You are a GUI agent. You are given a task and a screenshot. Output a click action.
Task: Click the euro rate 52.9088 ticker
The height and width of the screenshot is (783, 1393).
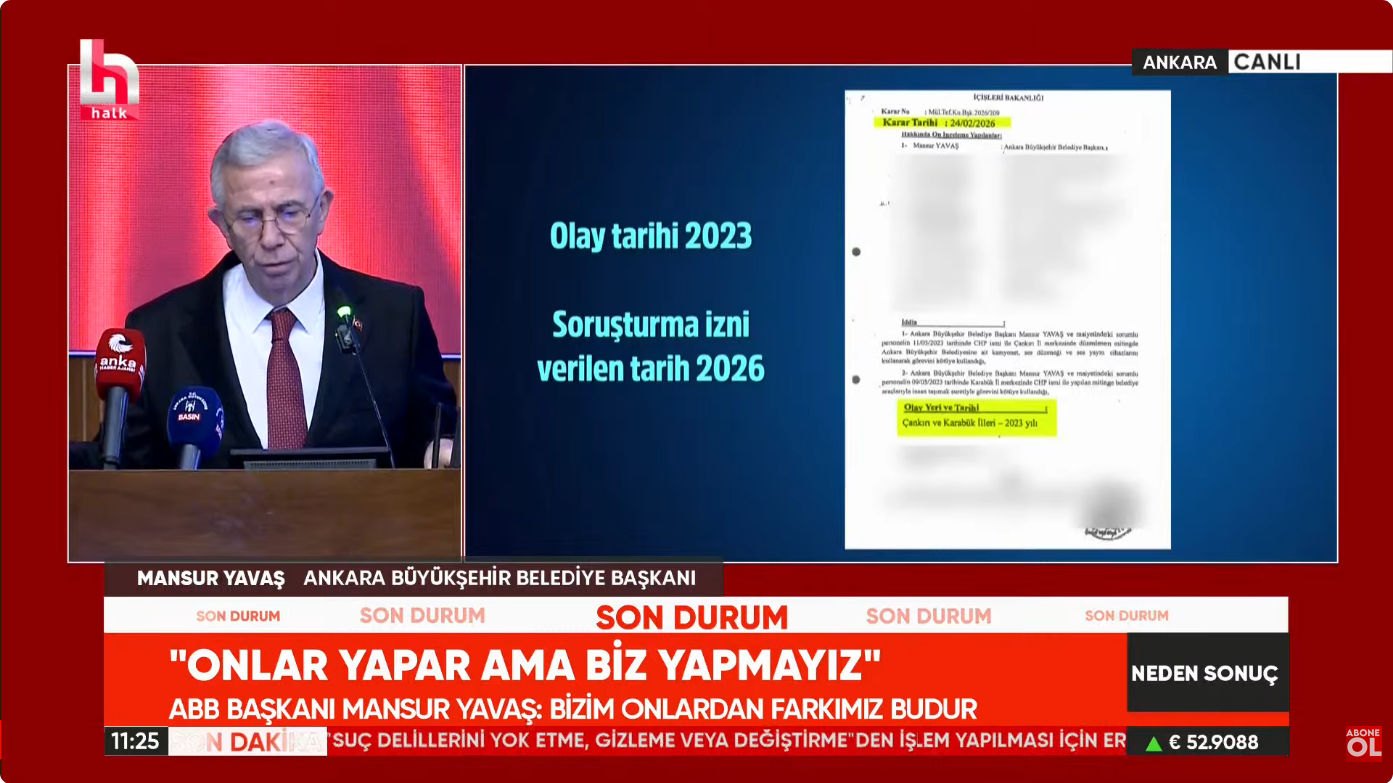tap(1216, 742)
